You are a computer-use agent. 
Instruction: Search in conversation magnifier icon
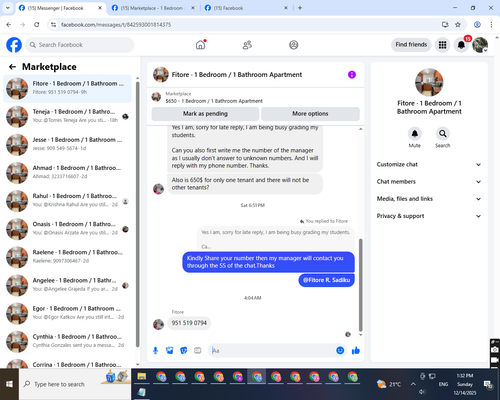[x=442, y=134]
